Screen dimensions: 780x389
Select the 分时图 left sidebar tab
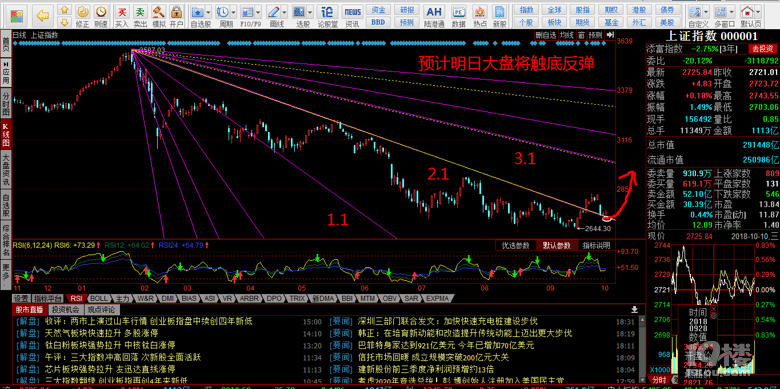[6, 102]
